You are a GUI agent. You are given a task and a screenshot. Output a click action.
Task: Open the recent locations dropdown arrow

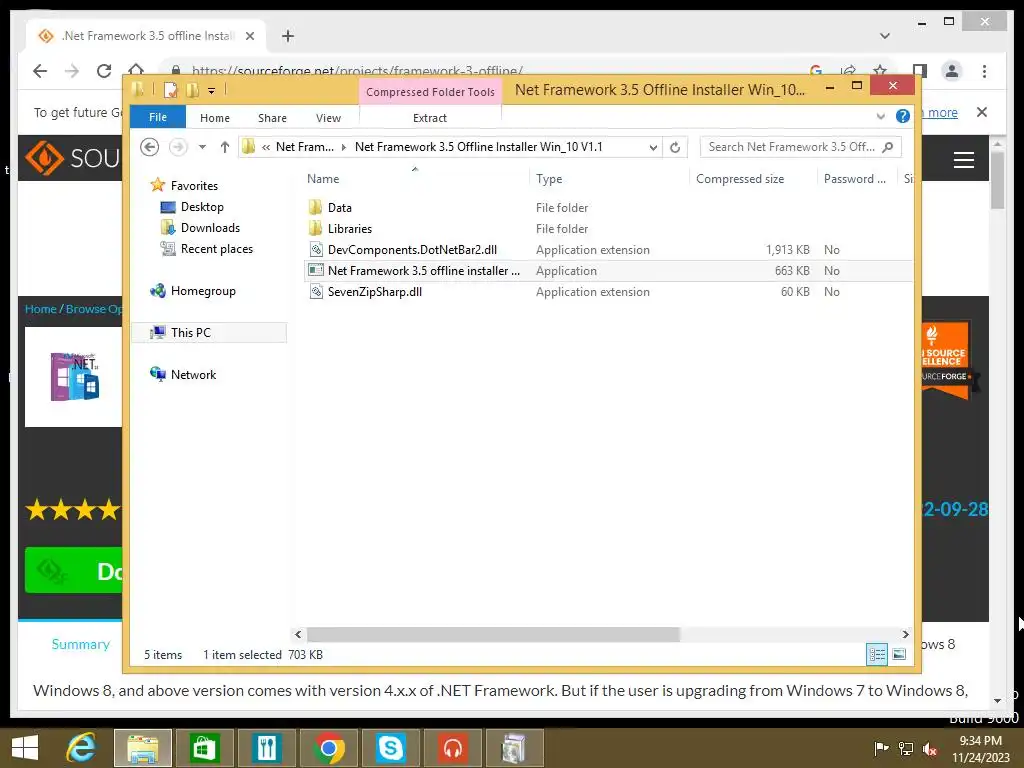[x=202, y=147]
